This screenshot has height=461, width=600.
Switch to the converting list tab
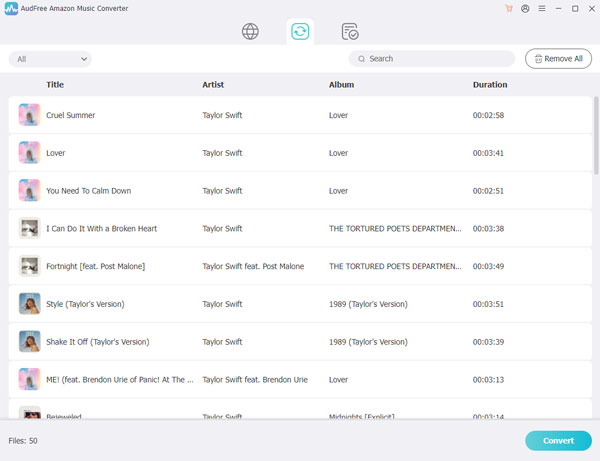pos(300,31)
